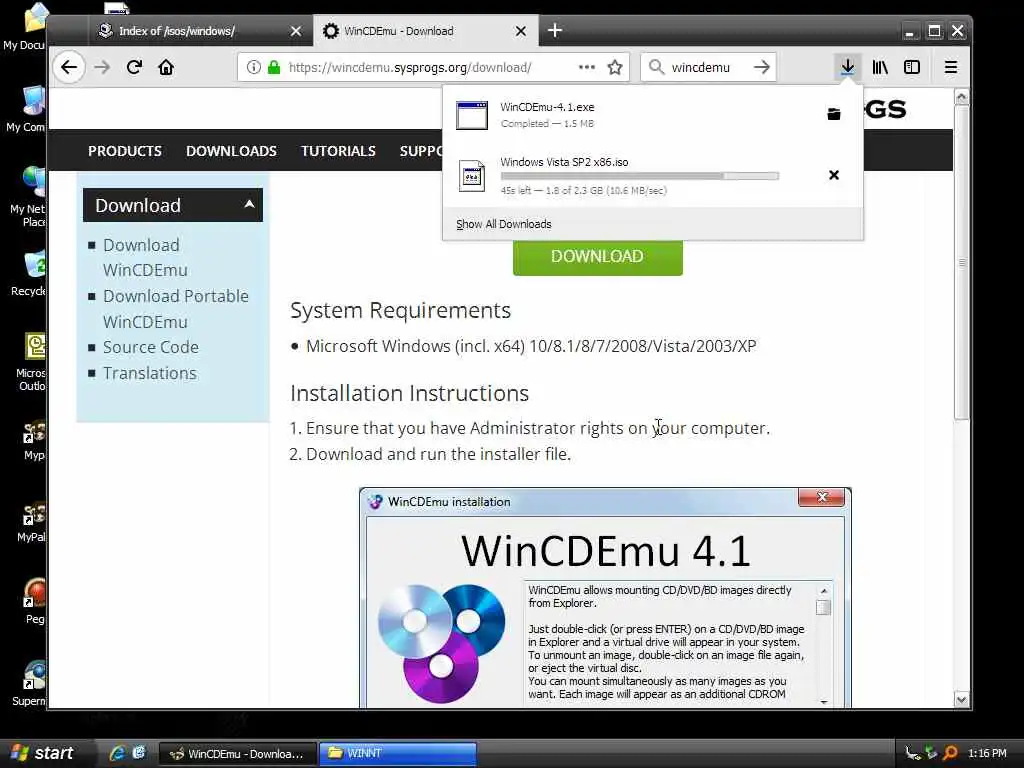Screen dimensions: 1024x768
Task: Click the WinCDEmu installation screenshot image
Action: coord(605,598)
